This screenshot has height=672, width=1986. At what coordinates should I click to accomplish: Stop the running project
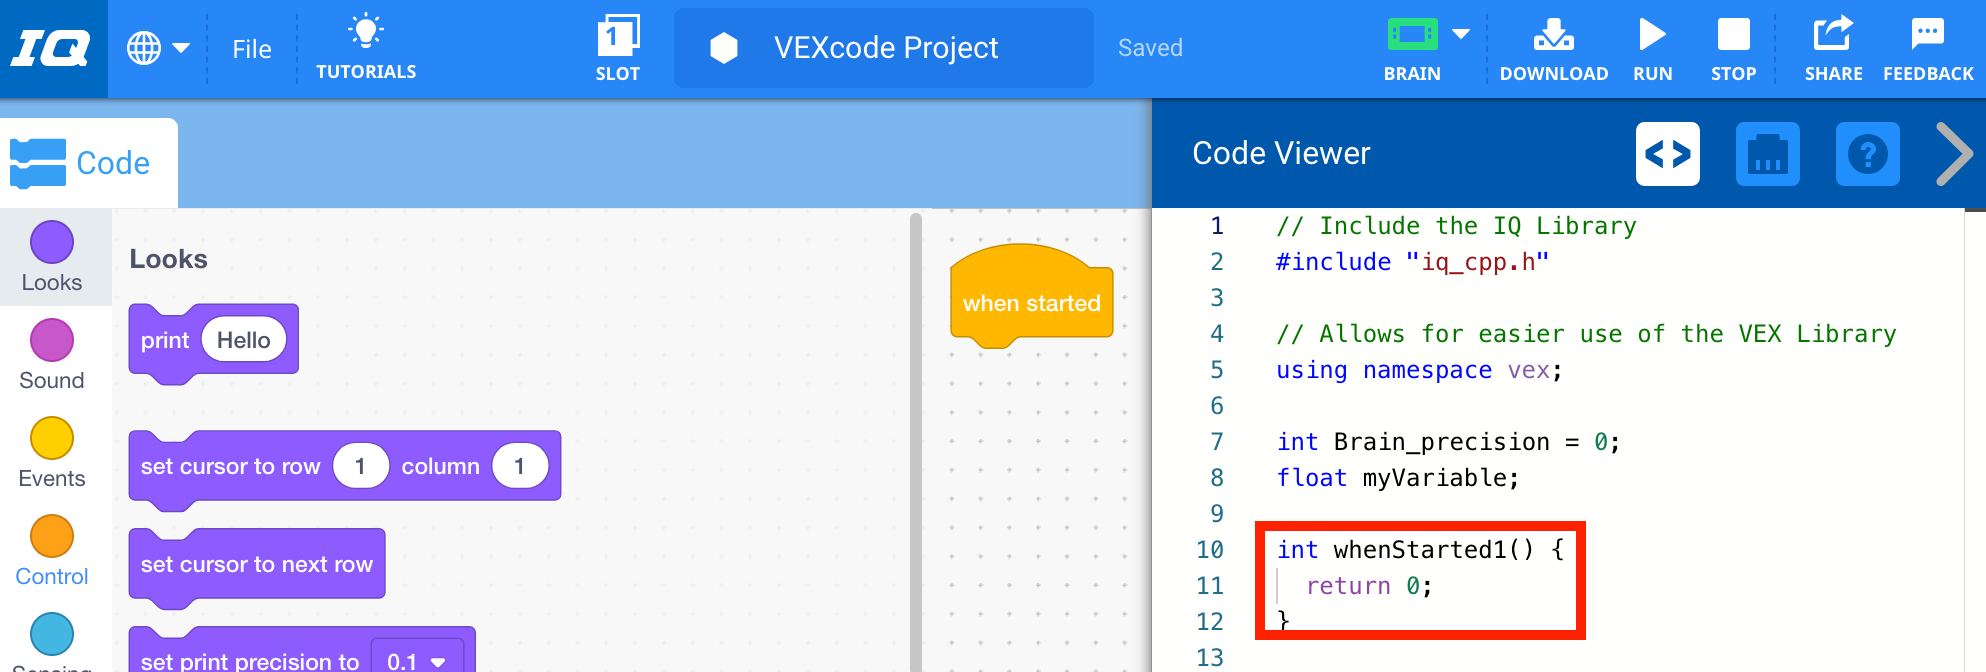click(x=1733, y=47)
